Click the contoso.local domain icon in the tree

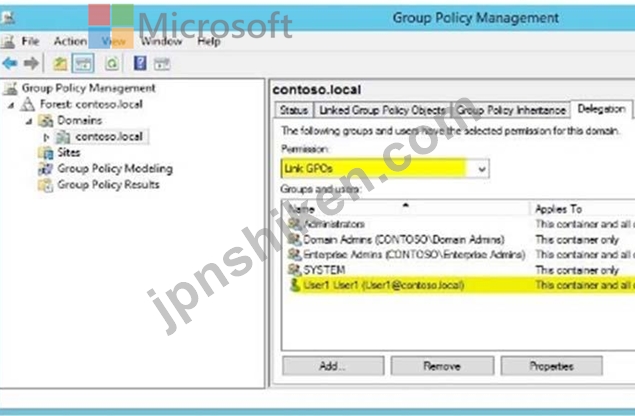[63, 137]
